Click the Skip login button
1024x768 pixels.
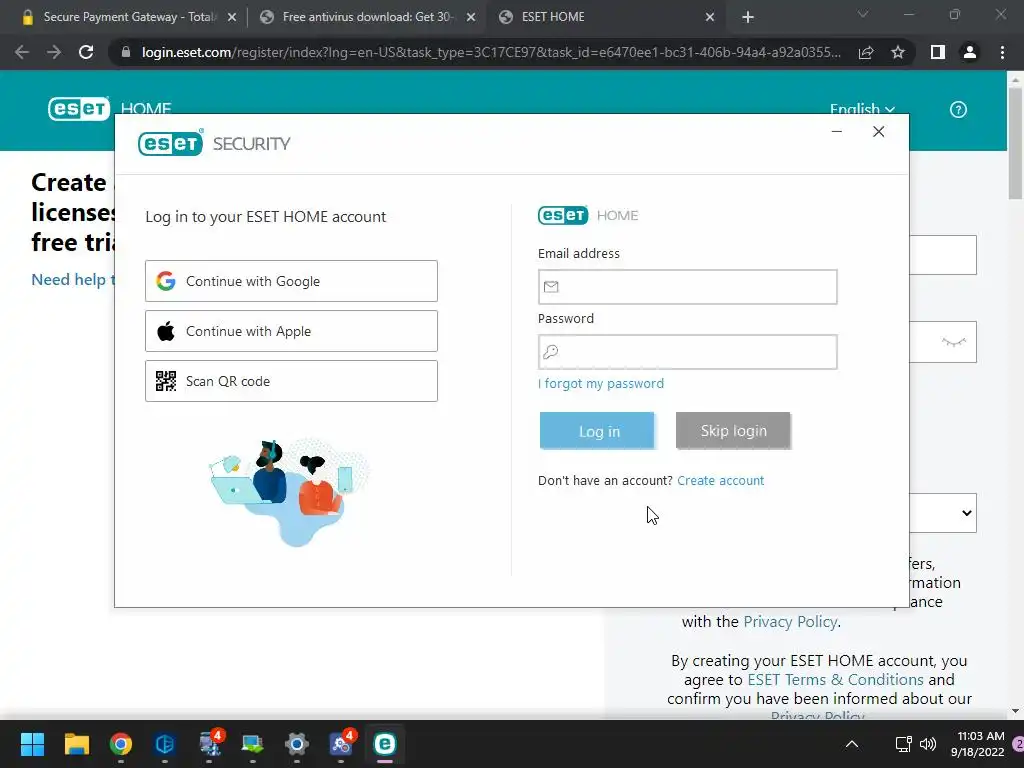733,430
